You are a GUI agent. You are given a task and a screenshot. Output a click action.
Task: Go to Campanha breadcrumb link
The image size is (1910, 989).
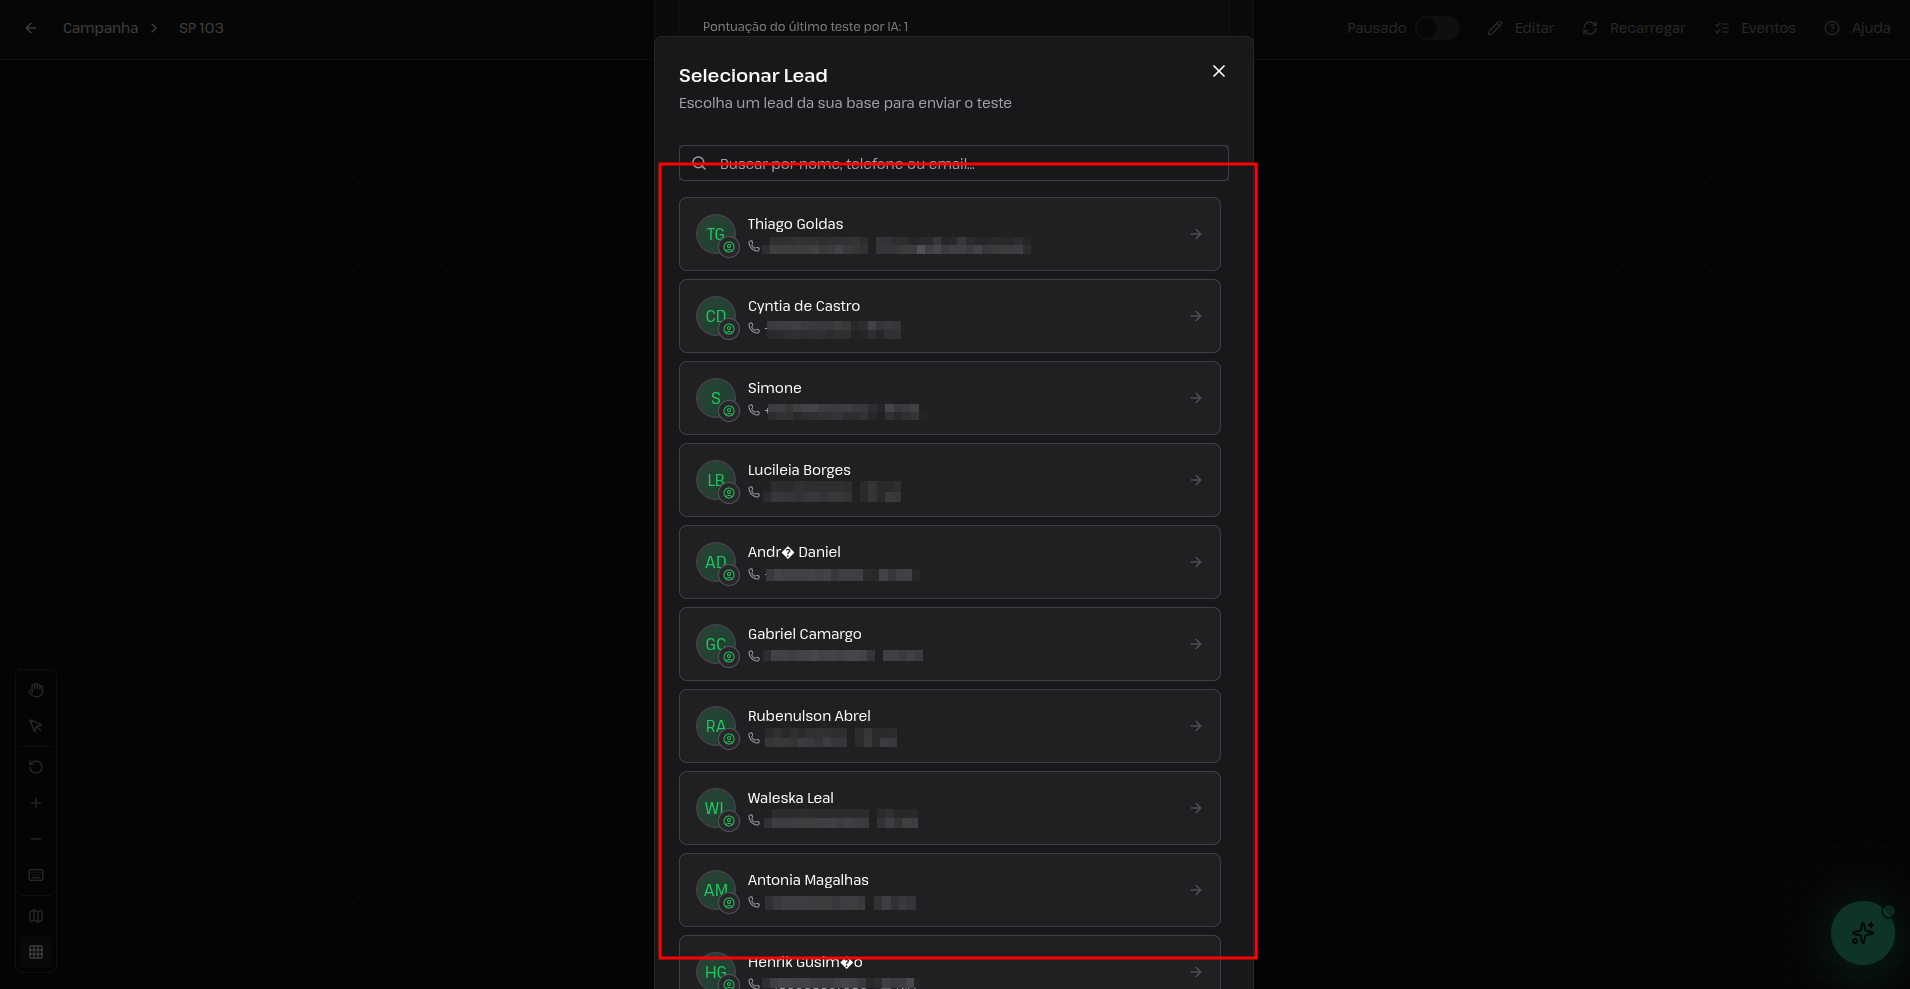click(100, 28)
